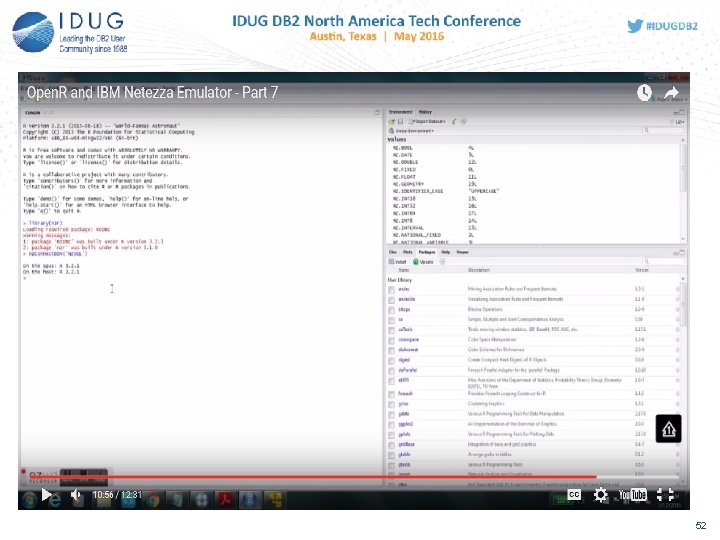Click the IDUG globe logo

[x=33, y=32]
